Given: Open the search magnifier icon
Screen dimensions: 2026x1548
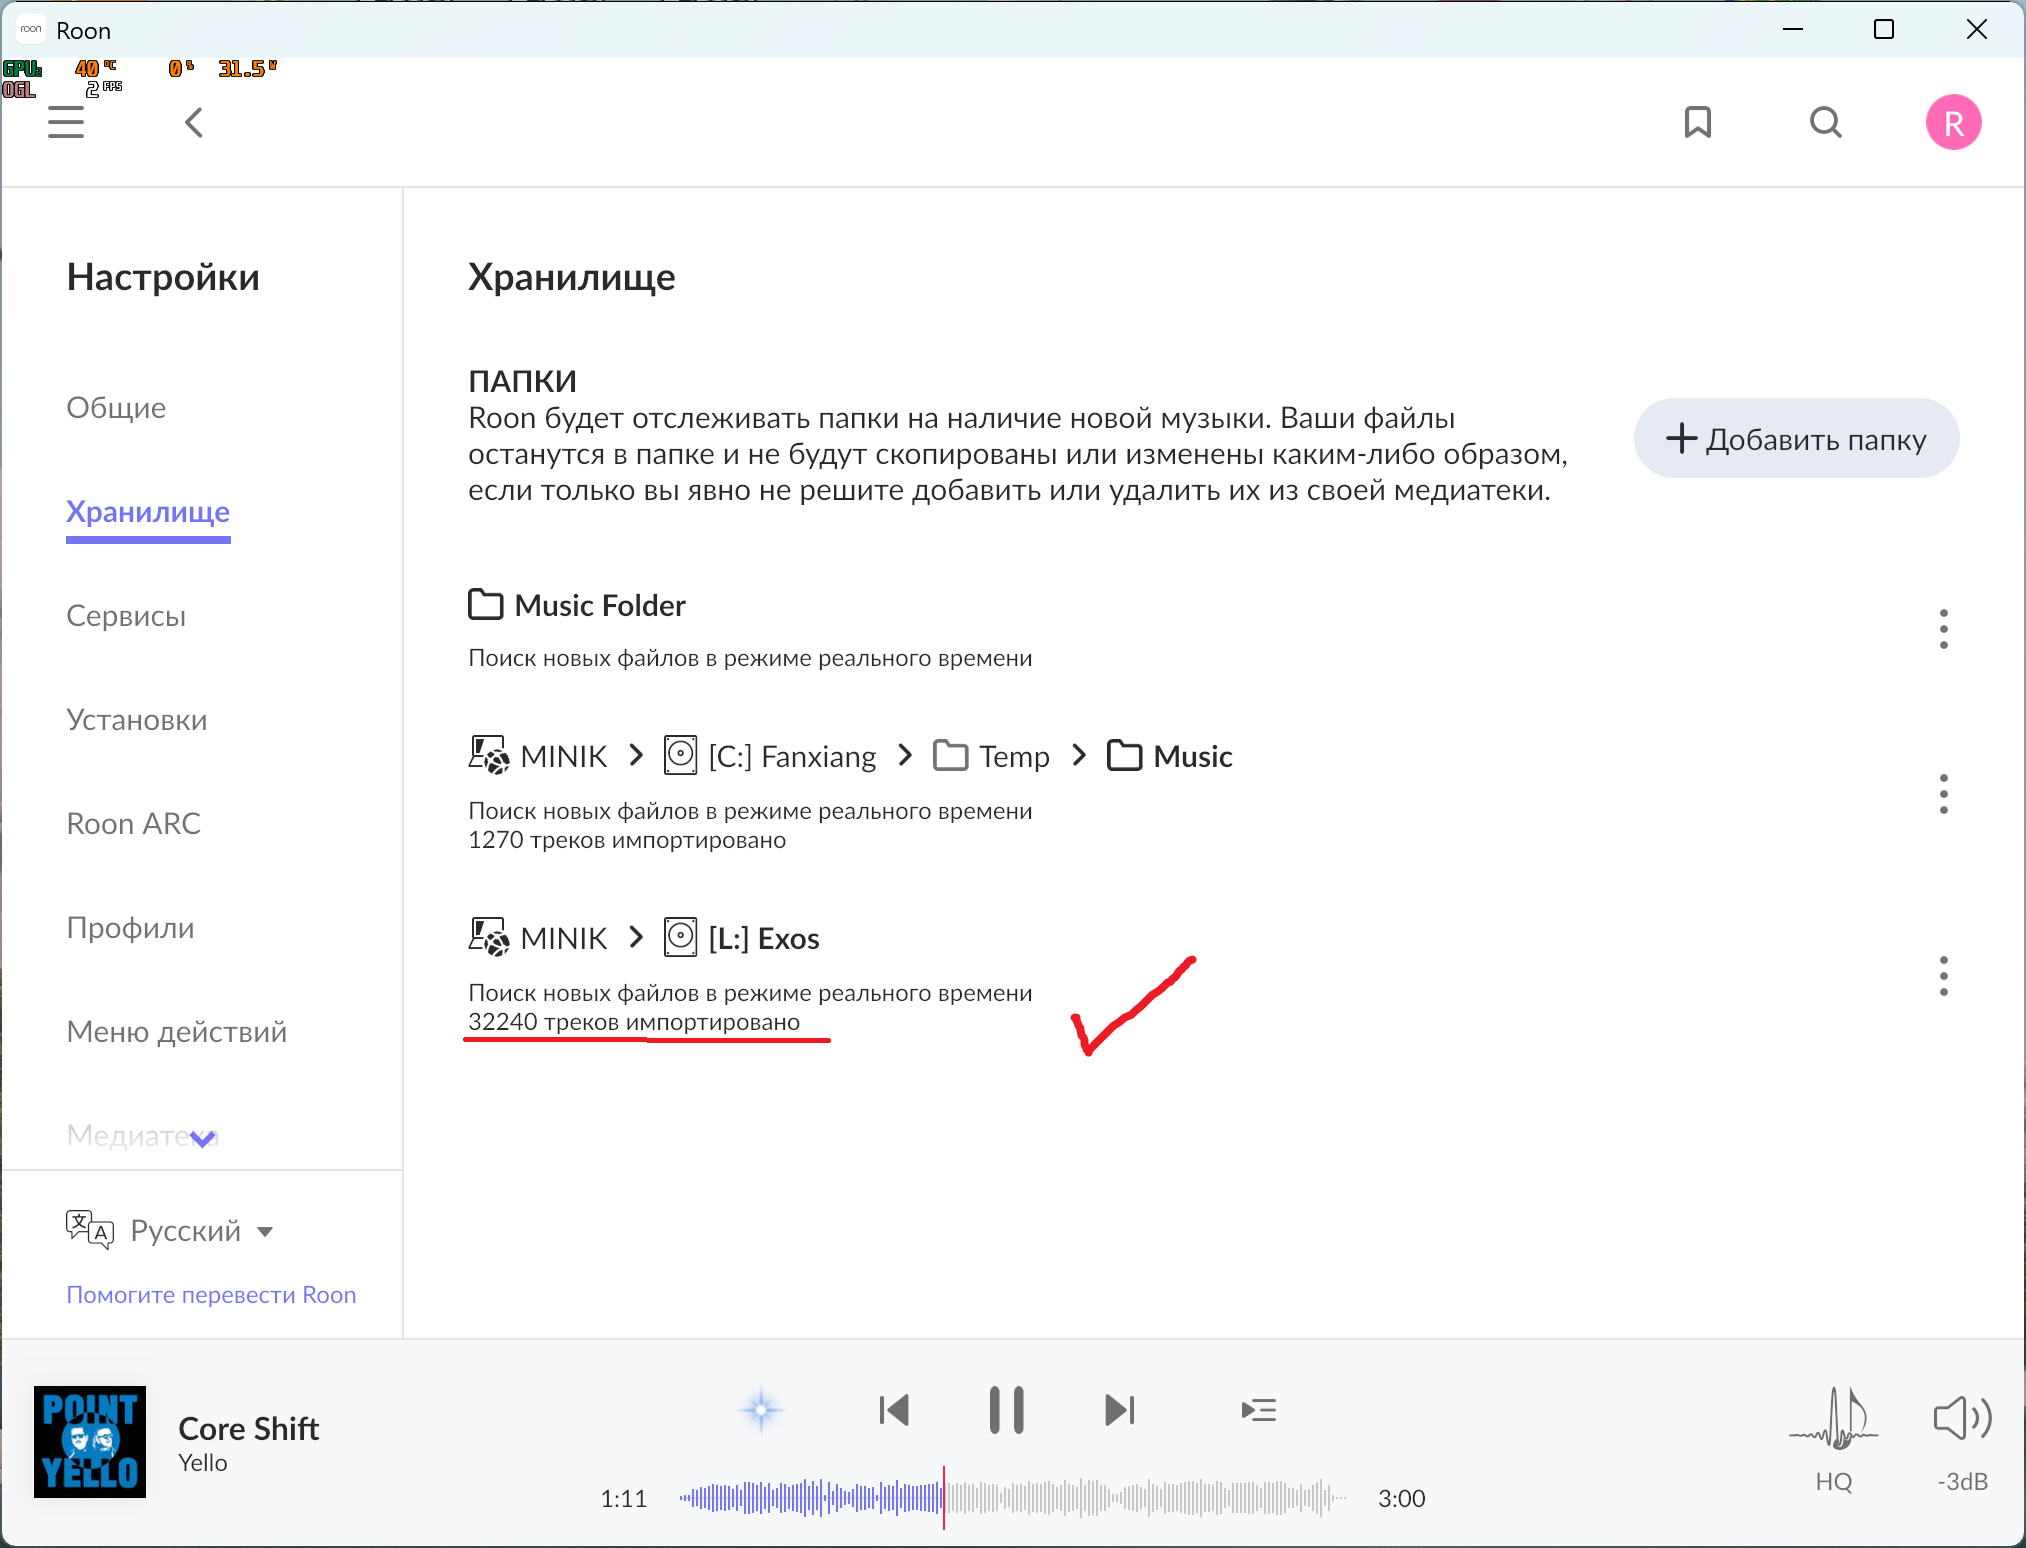Looking at the screenshot, I should coord(1825,122).
